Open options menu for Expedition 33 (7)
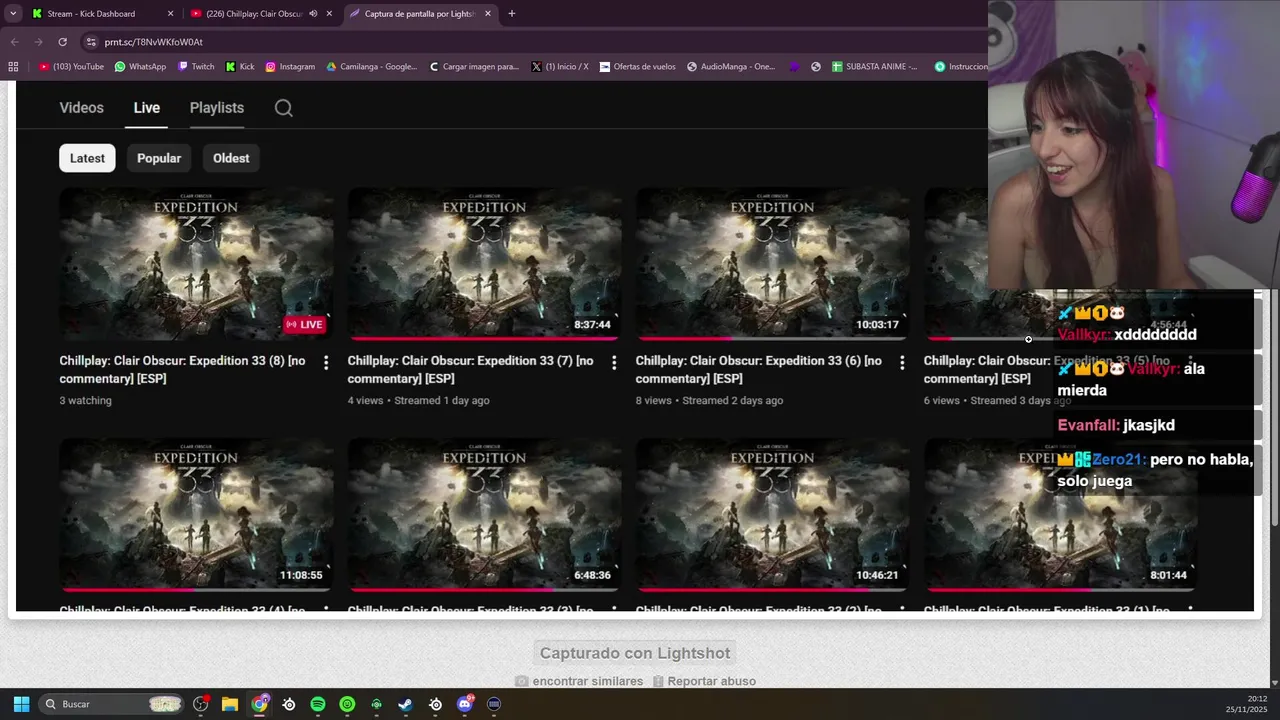Image resolution: width=1280 pixels, height=720 pixels. click(x=614, y=363)
